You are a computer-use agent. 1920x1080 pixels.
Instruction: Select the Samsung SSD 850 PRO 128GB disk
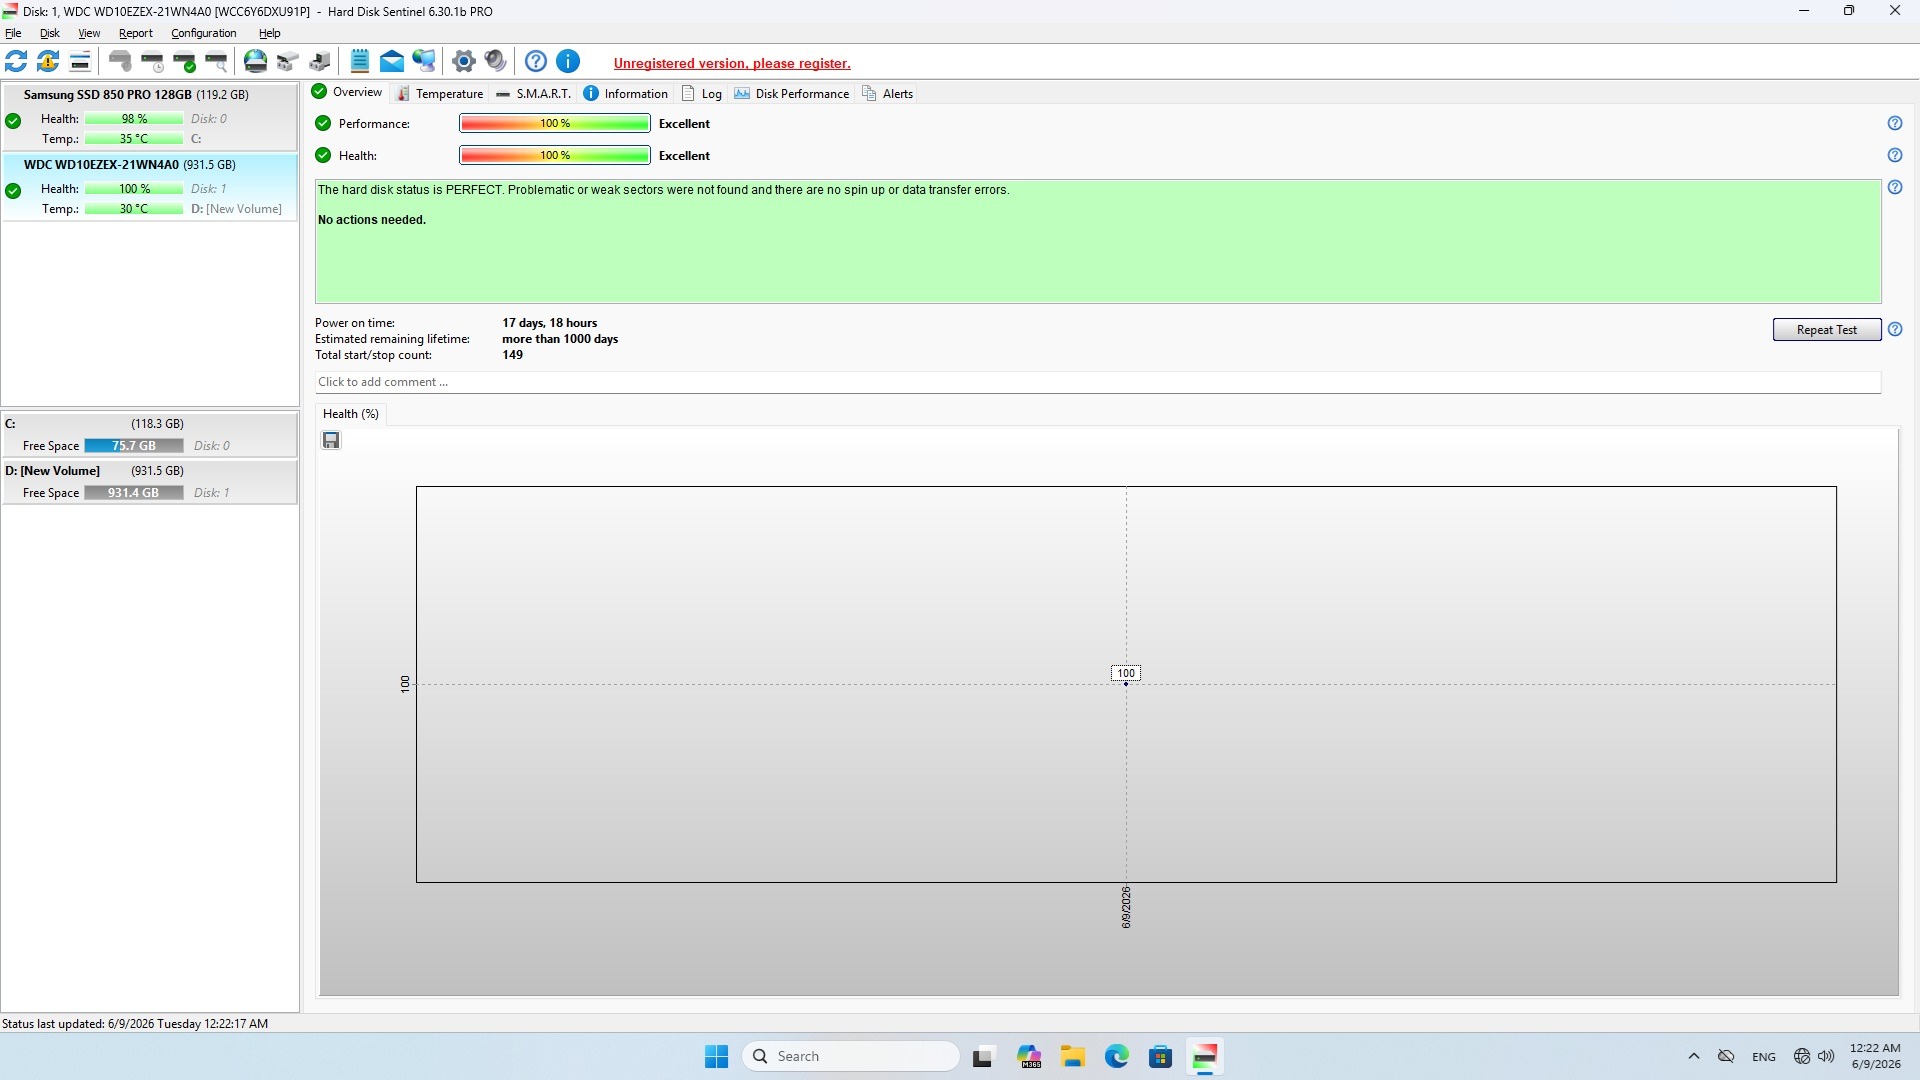click(x=150, y=117)
